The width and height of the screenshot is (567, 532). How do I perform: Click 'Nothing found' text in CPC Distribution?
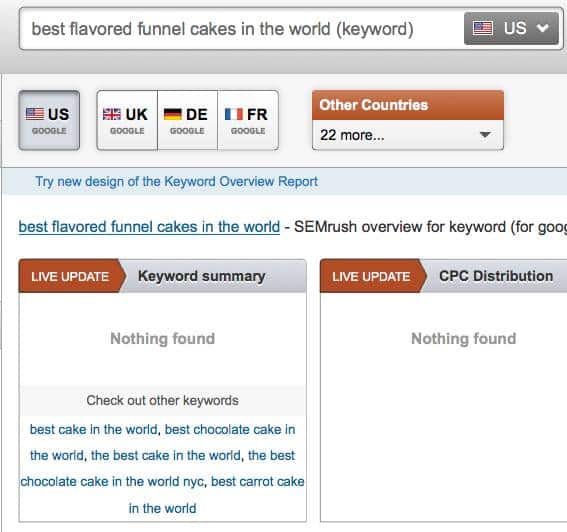point(464,339)
